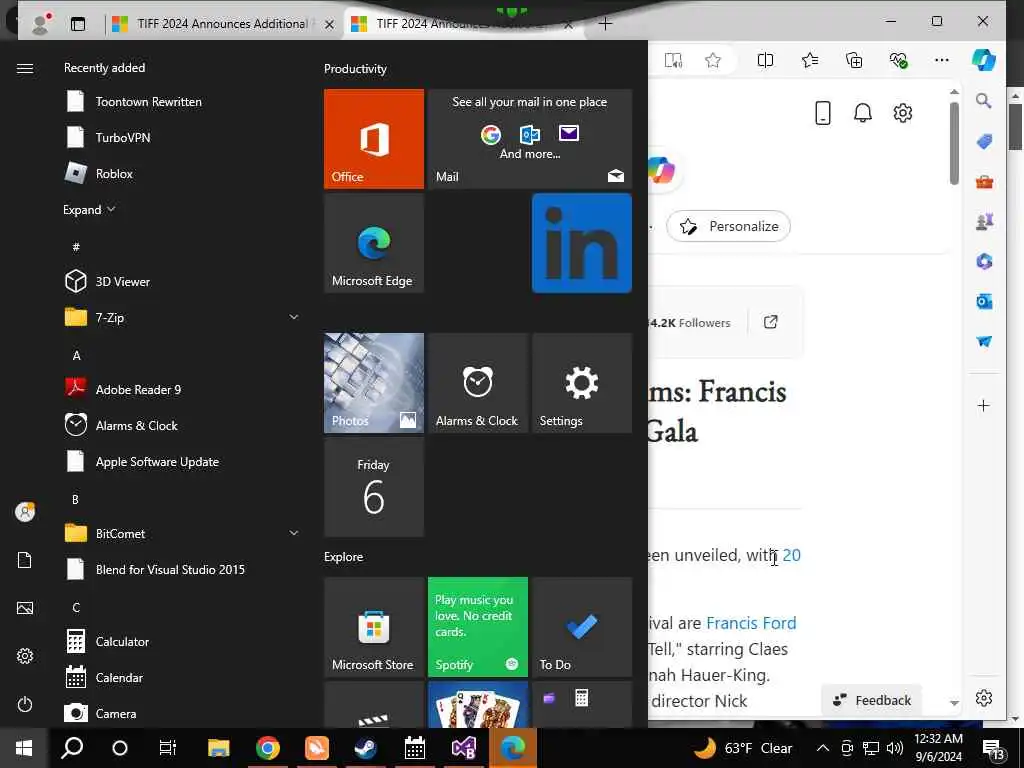Viewport: 1024px width, 768px height.
Task: Open Alarms & Clock in app list
Action: pos(183,425)
